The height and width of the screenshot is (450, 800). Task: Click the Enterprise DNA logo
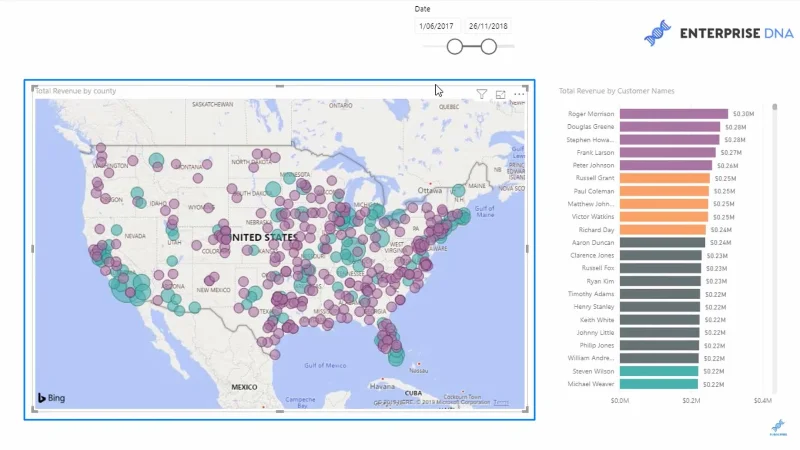(718, 33)
